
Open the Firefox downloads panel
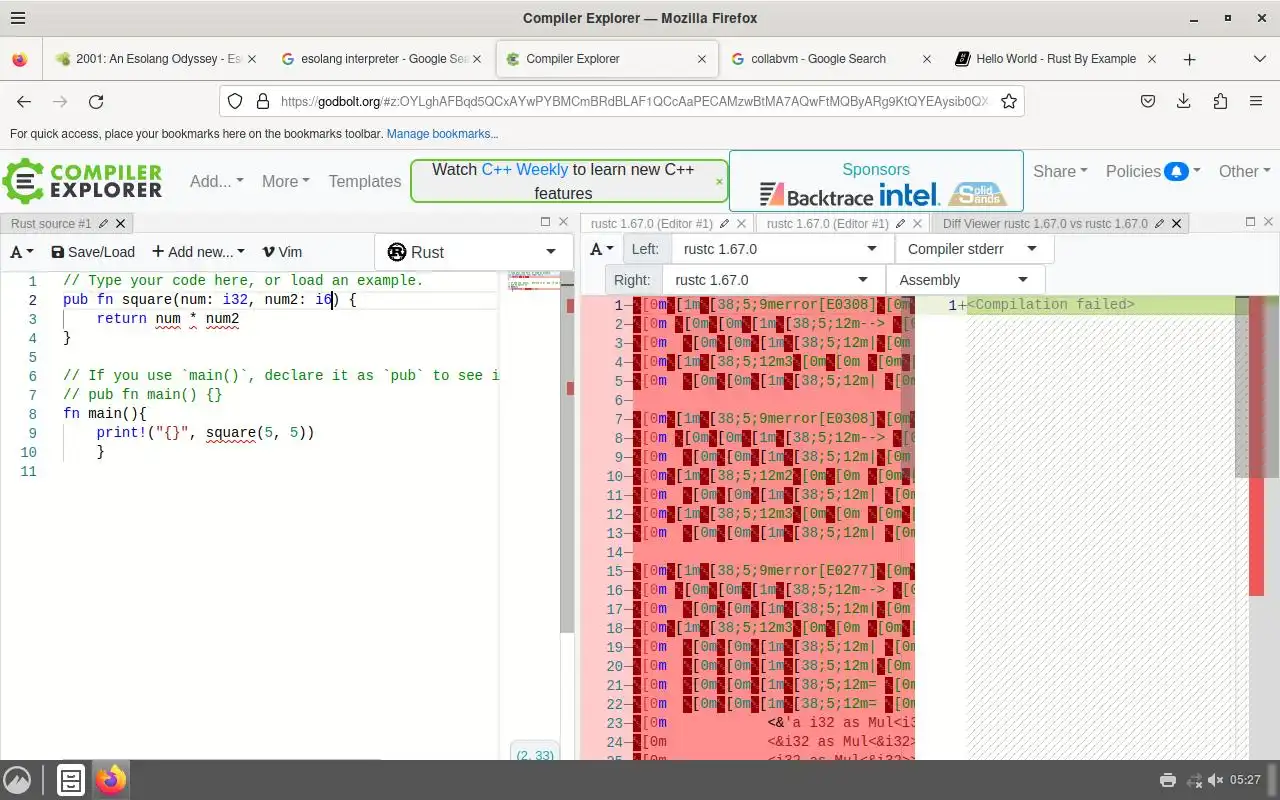tap(1184, 101)
